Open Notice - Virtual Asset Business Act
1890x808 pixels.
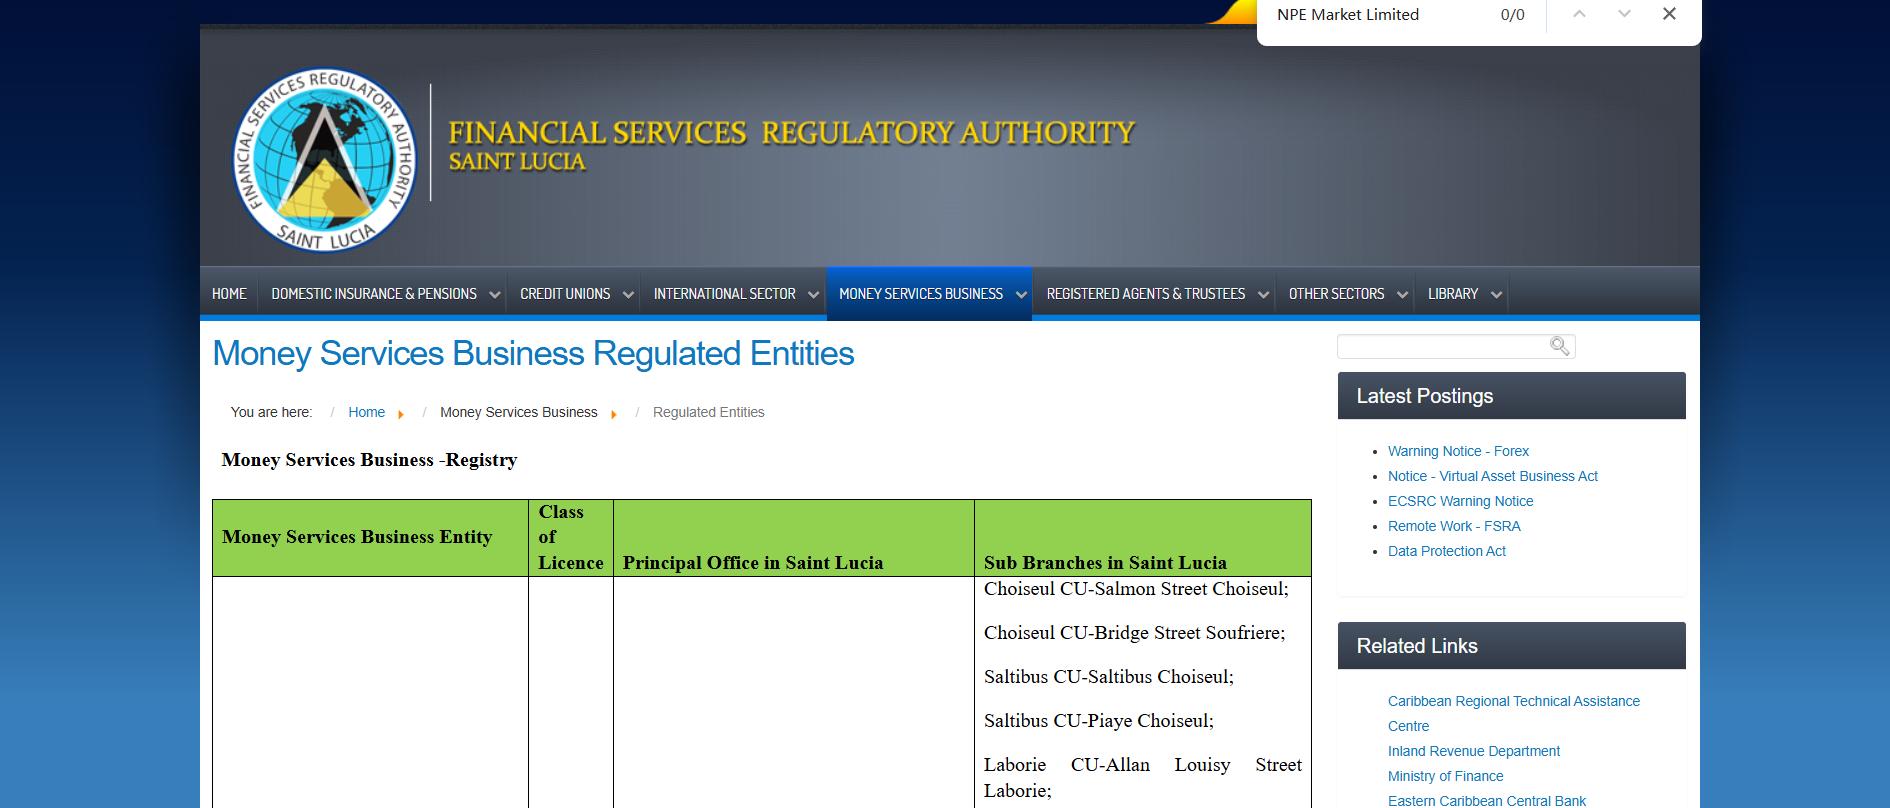[x=1493, y=476]
